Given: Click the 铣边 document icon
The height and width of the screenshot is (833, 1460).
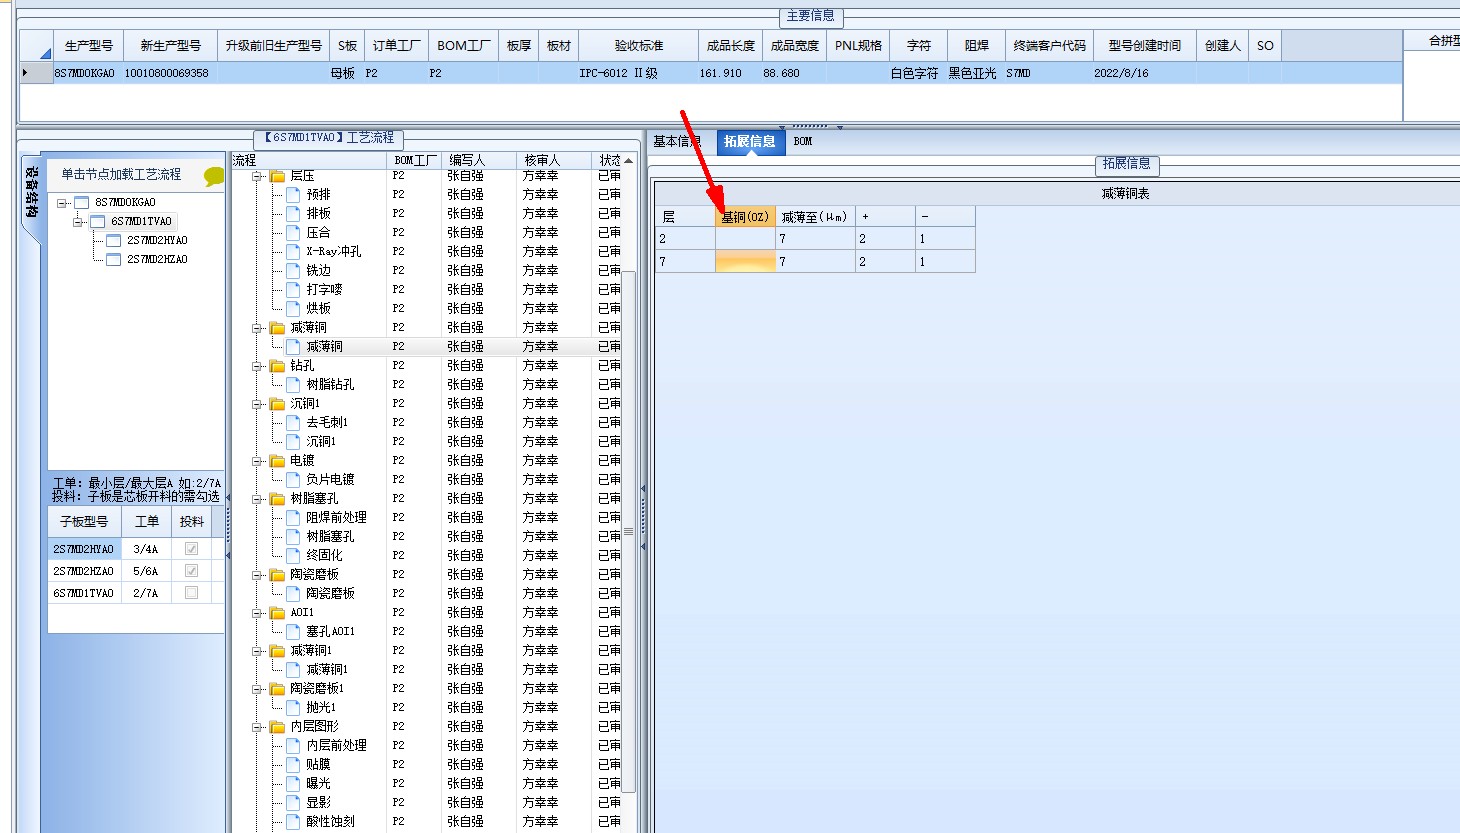Looking at the screenshot, I should pos(293,270).
